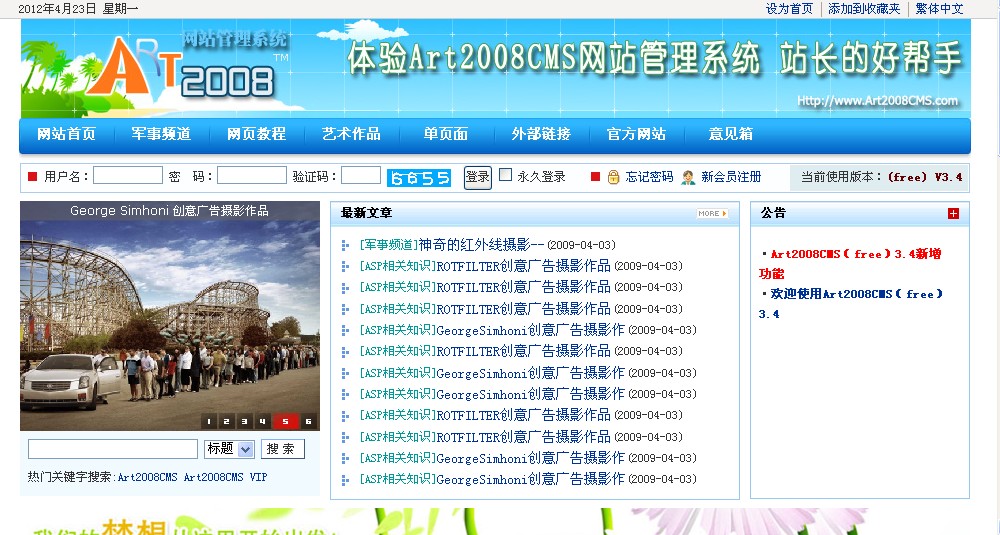Click 添加到收藏夹 link at top

tap(864, 9)
